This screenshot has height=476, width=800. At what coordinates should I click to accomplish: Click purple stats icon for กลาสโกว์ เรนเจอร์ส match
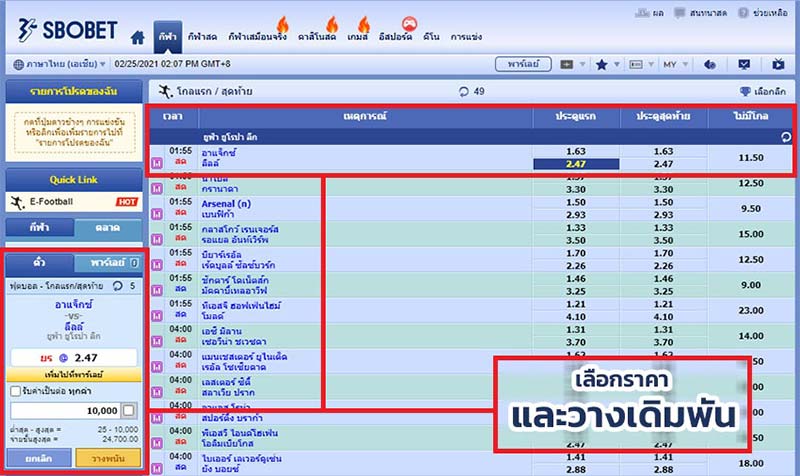tap(157, 239)
